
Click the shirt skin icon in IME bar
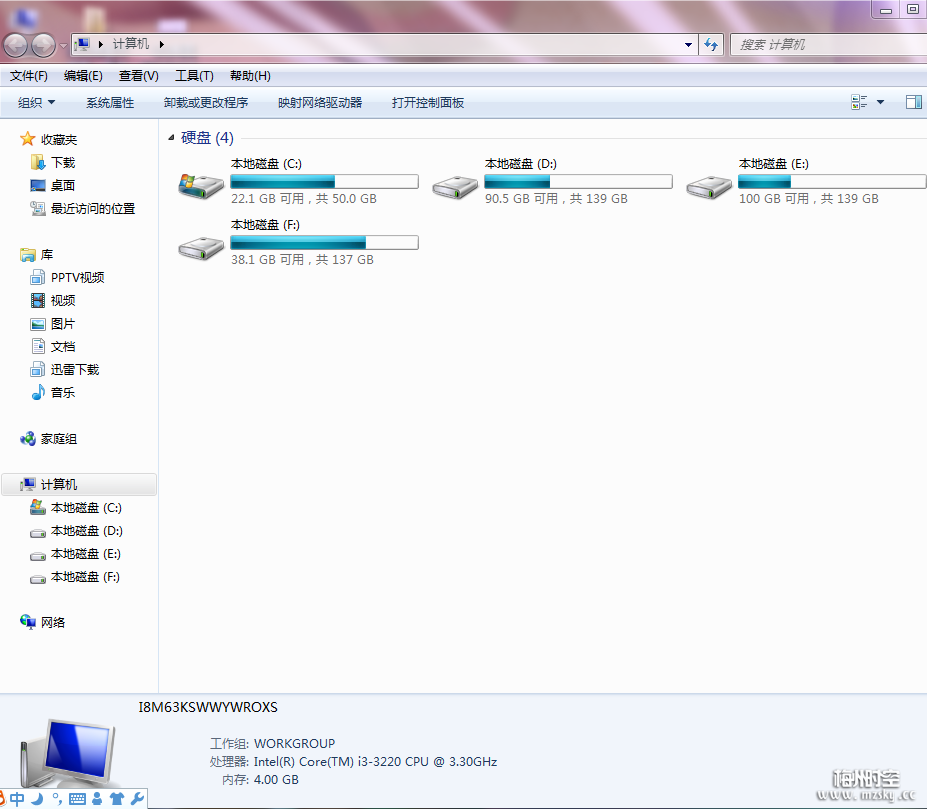[x=117, y=798]
